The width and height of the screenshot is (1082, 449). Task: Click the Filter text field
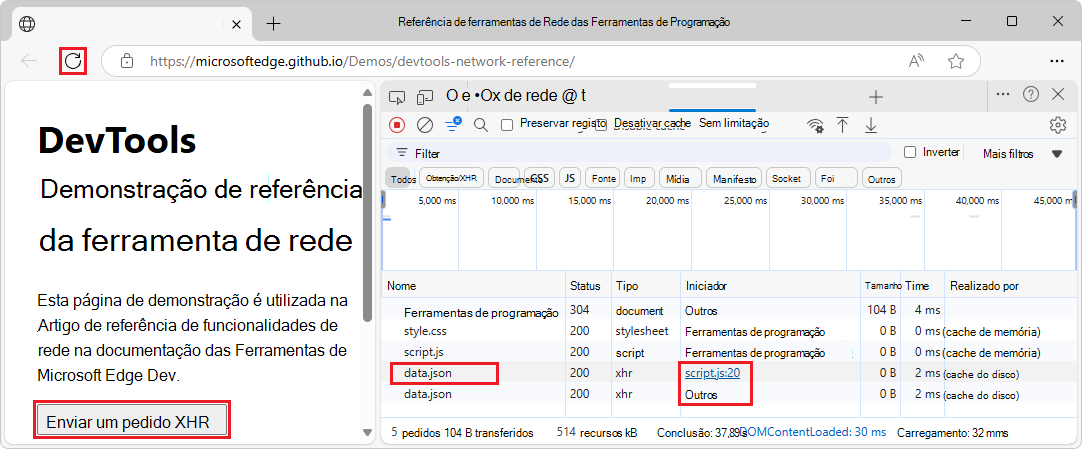tap(638, 153)
